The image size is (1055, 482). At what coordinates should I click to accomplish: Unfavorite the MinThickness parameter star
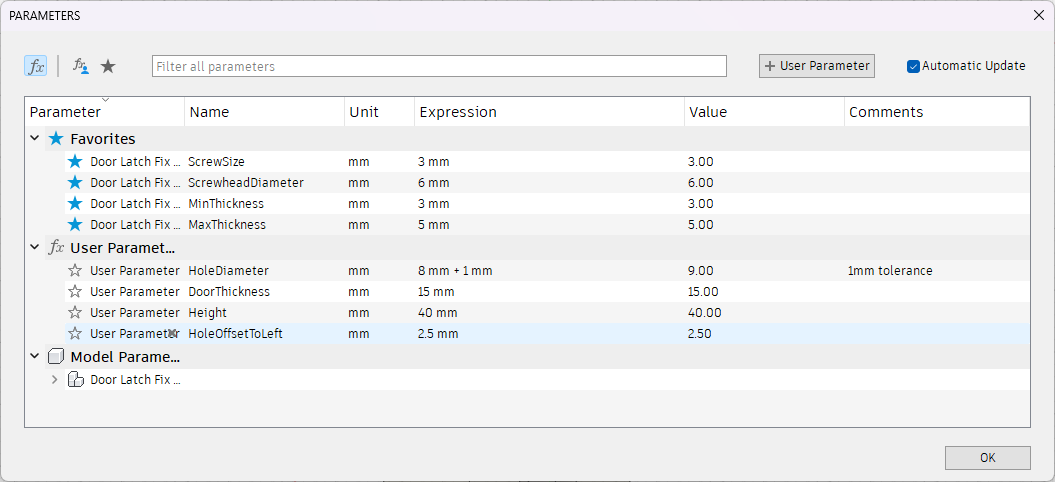point(75,203)
